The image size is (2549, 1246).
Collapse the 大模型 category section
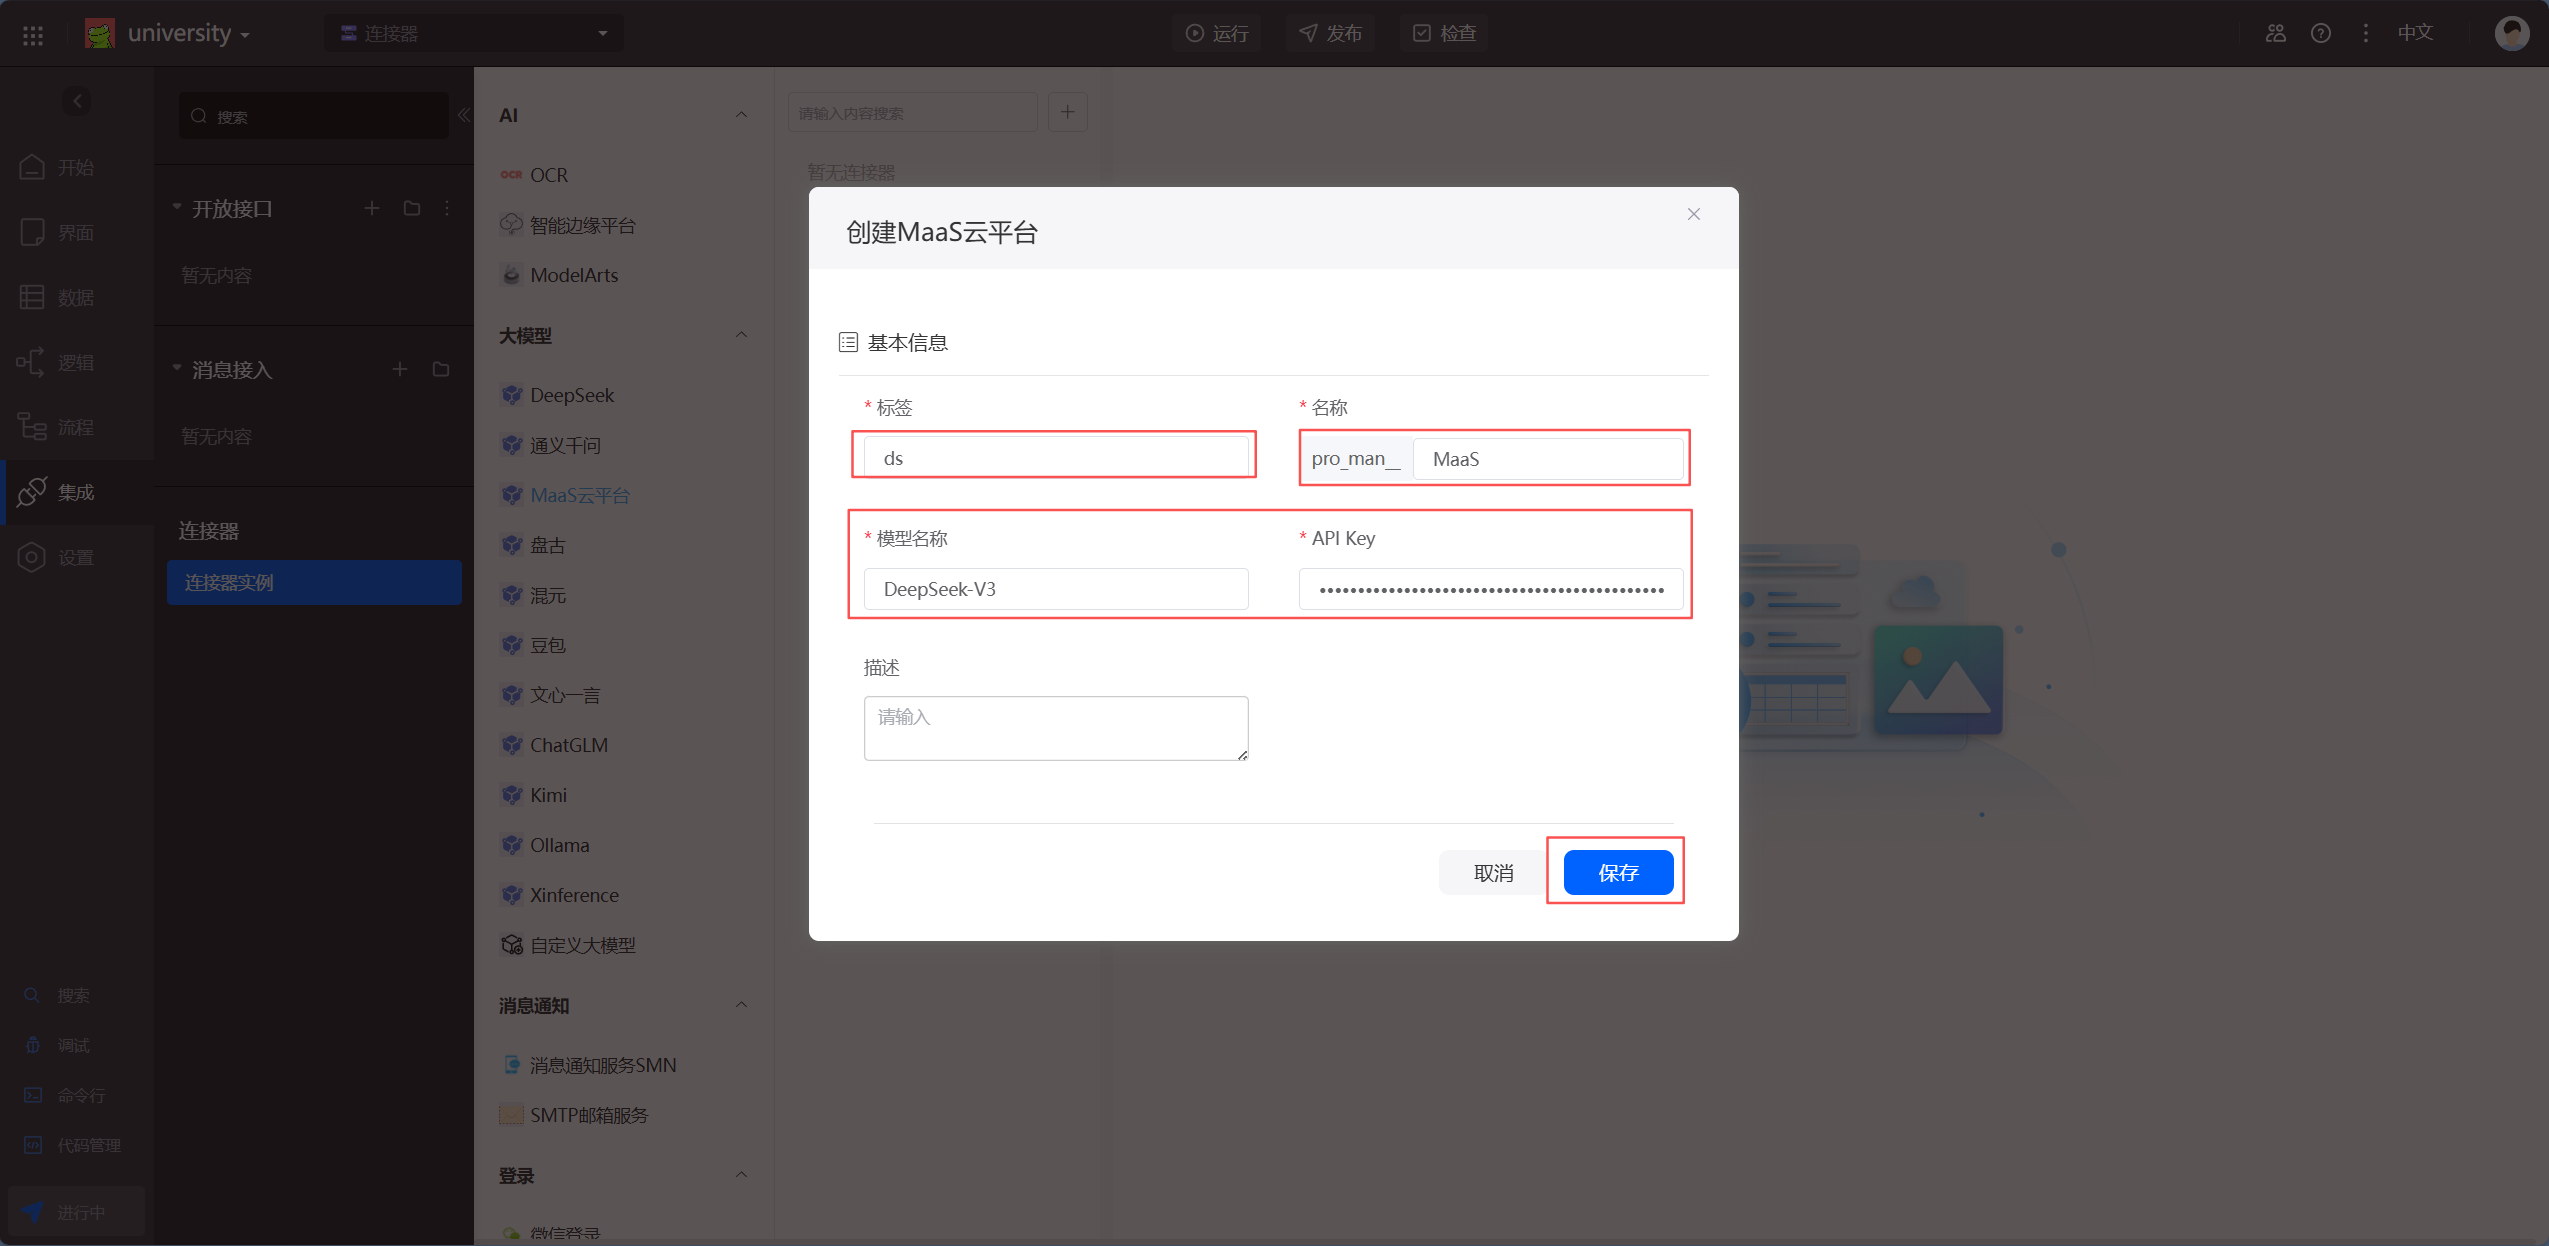tap(741, 335)
